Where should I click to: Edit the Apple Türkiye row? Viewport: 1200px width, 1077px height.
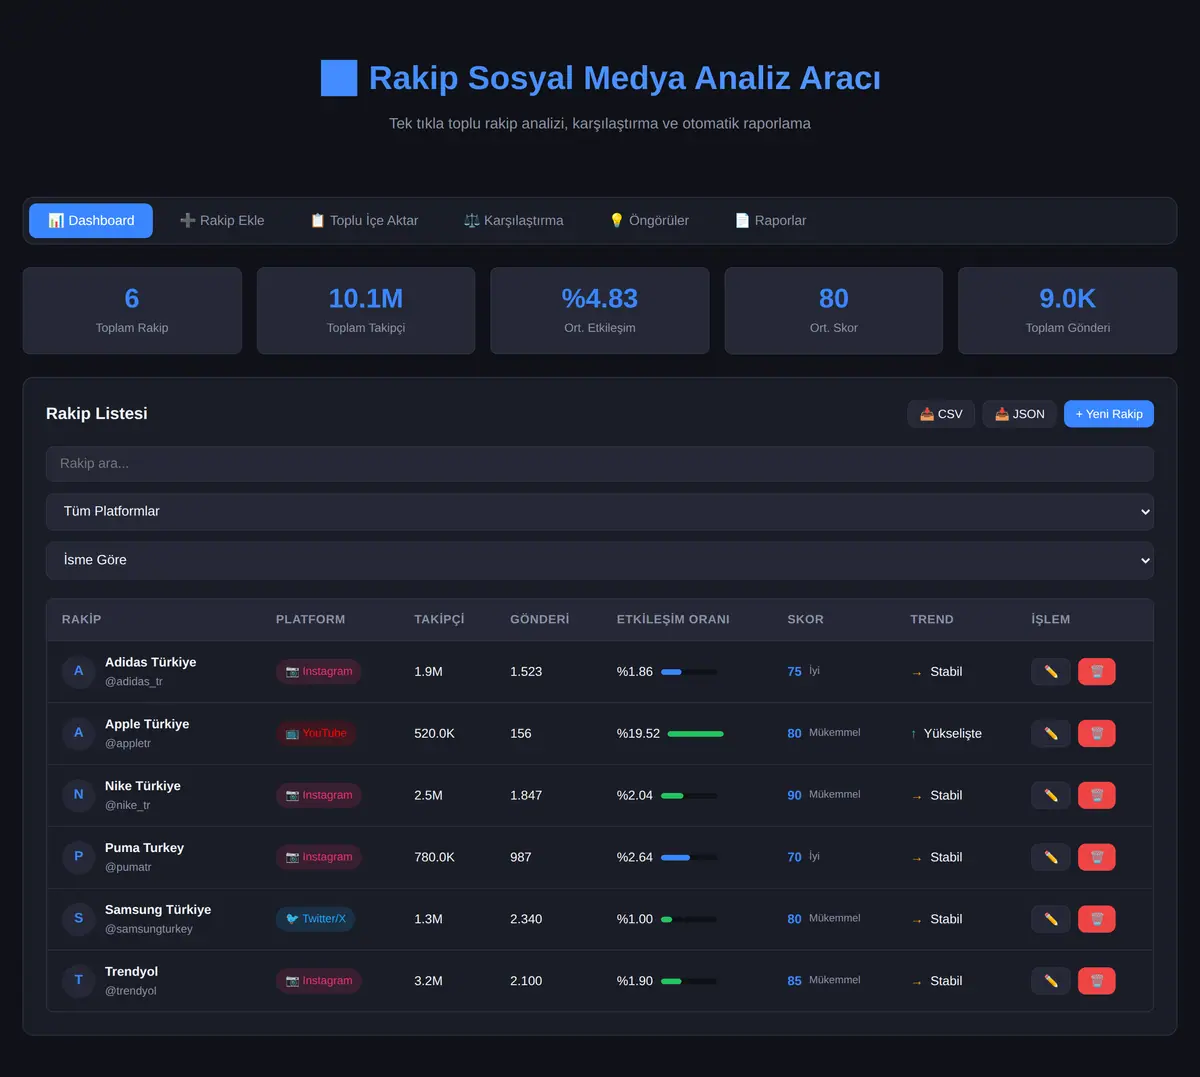1051,734
